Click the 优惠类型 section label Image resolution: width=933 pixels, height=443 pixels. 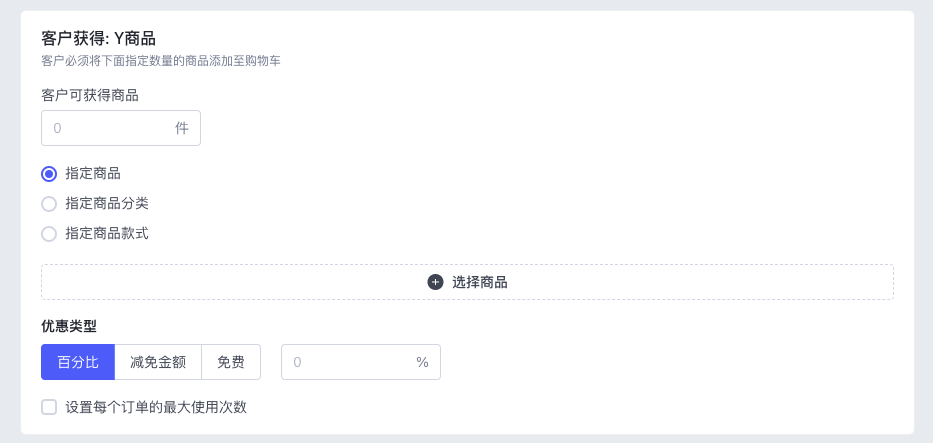(68, 326)
